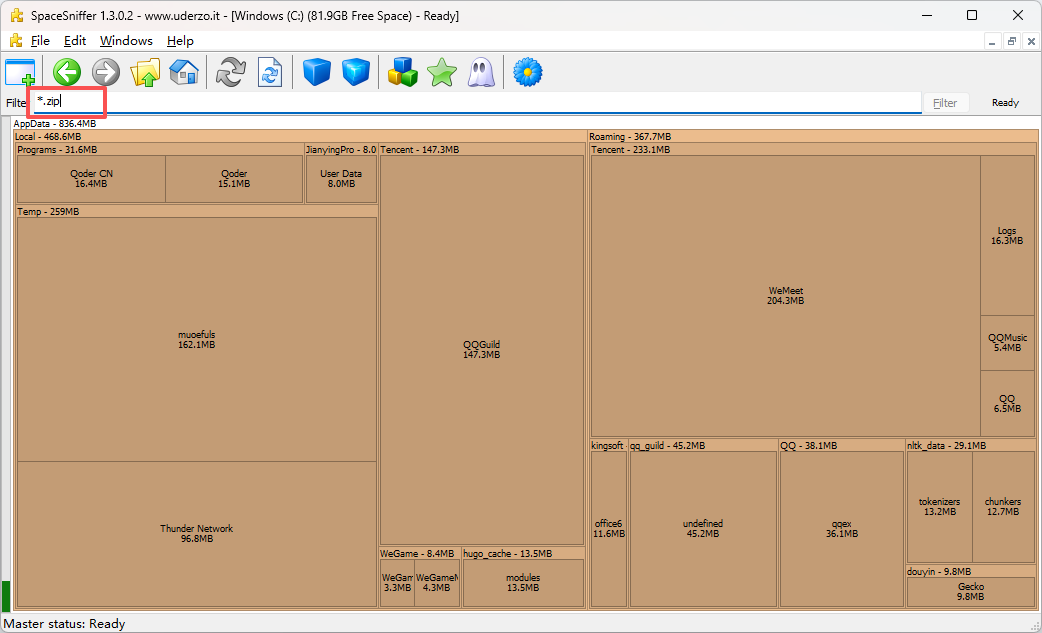Click the SpaceSniffer icon in the menu bar
1042x633 pixels.
click(x=16, y=41)
